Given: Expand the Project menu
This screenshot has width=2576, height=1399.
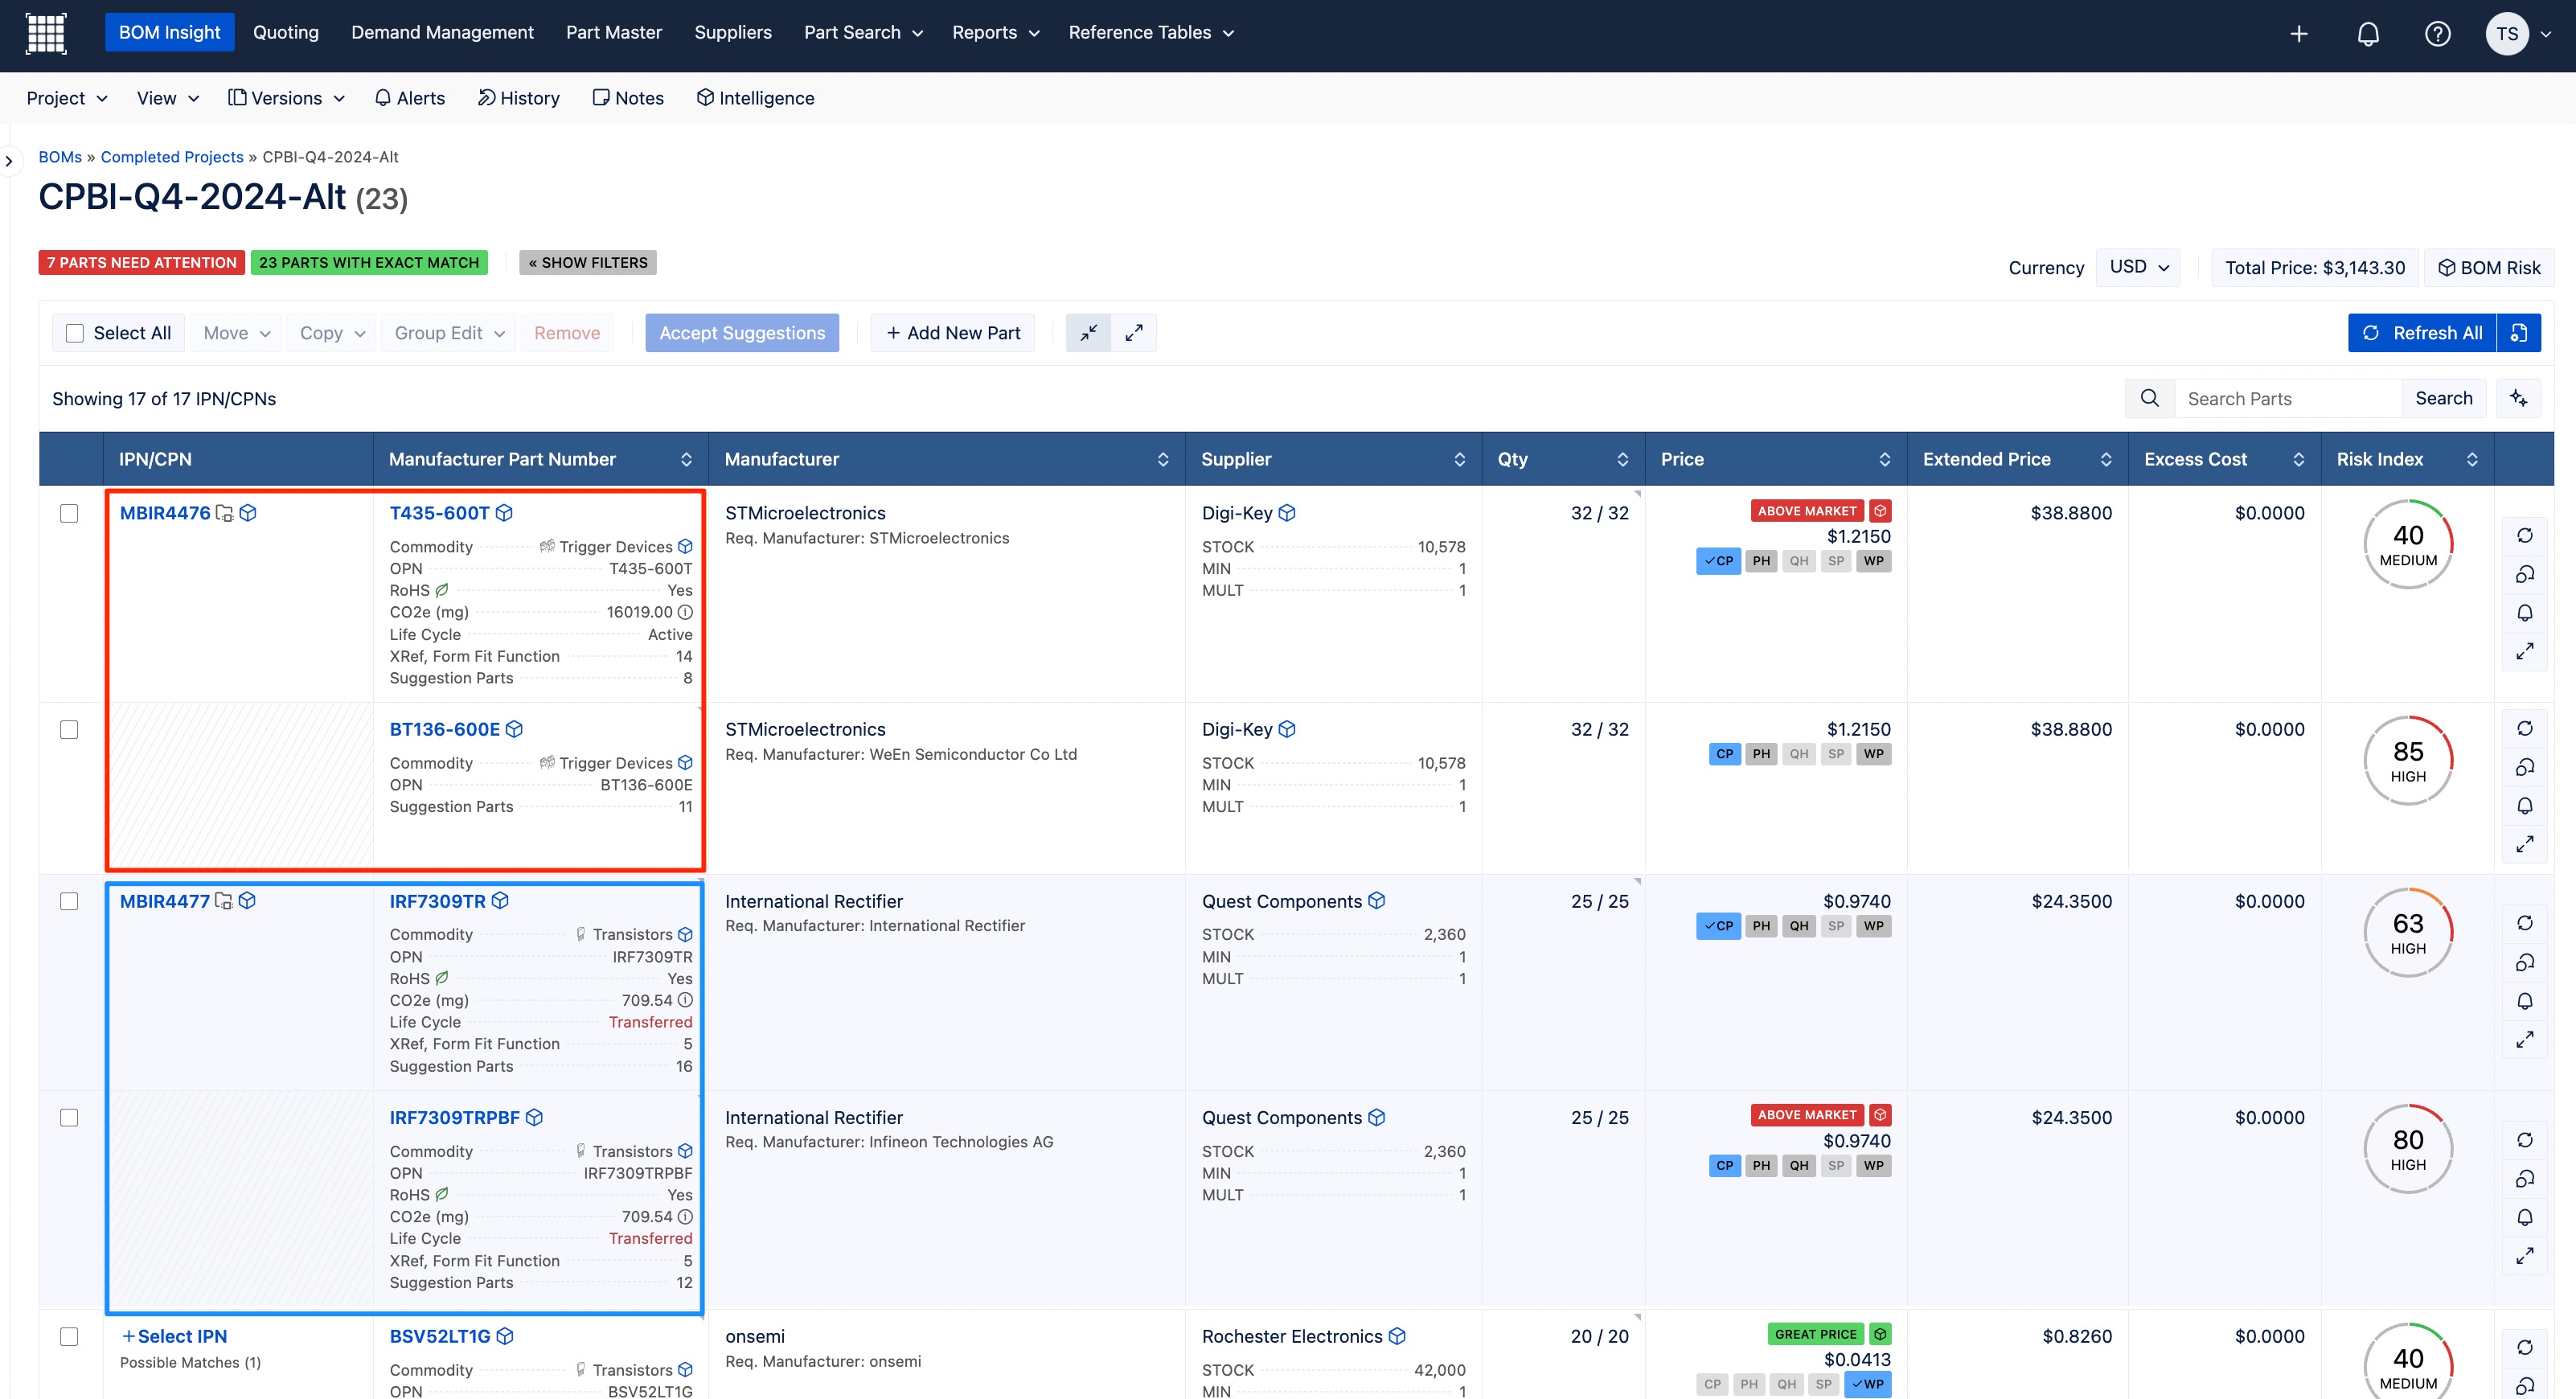Looking at the screenshot, I should 66,98.
